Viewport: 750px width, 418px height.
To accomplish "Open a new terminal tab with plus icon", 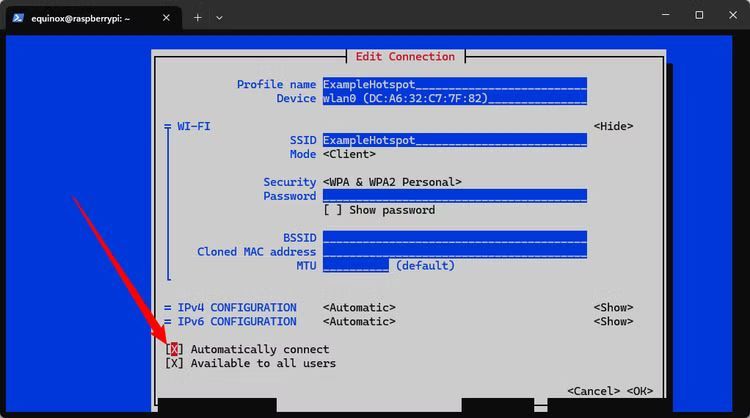I will 198,17.
